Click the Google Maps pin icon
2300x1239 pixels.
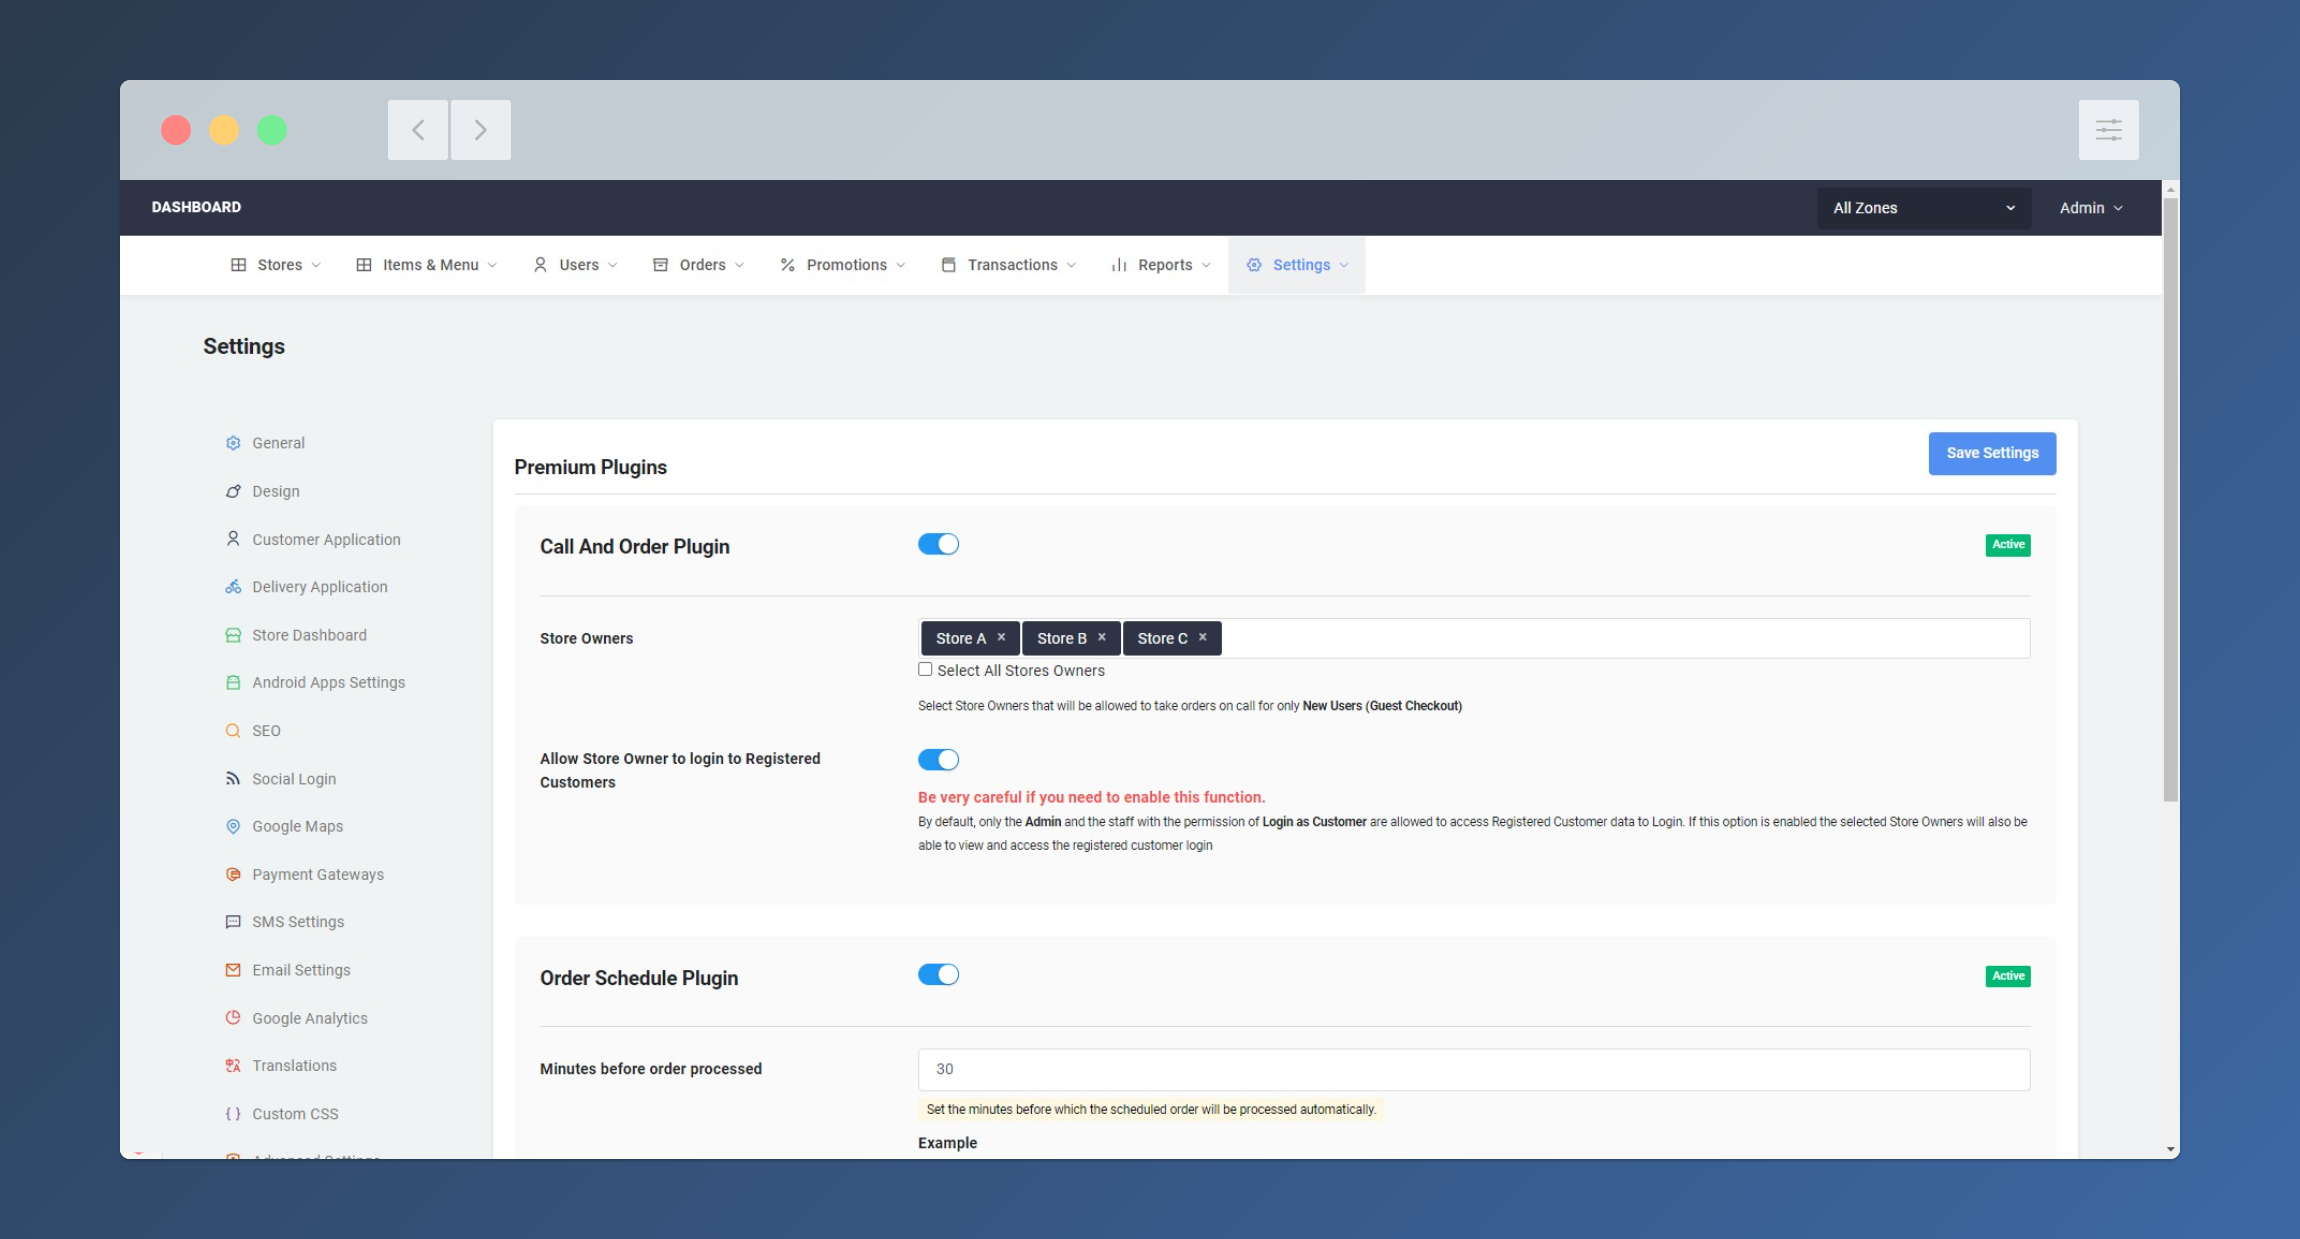coord(233,826)
